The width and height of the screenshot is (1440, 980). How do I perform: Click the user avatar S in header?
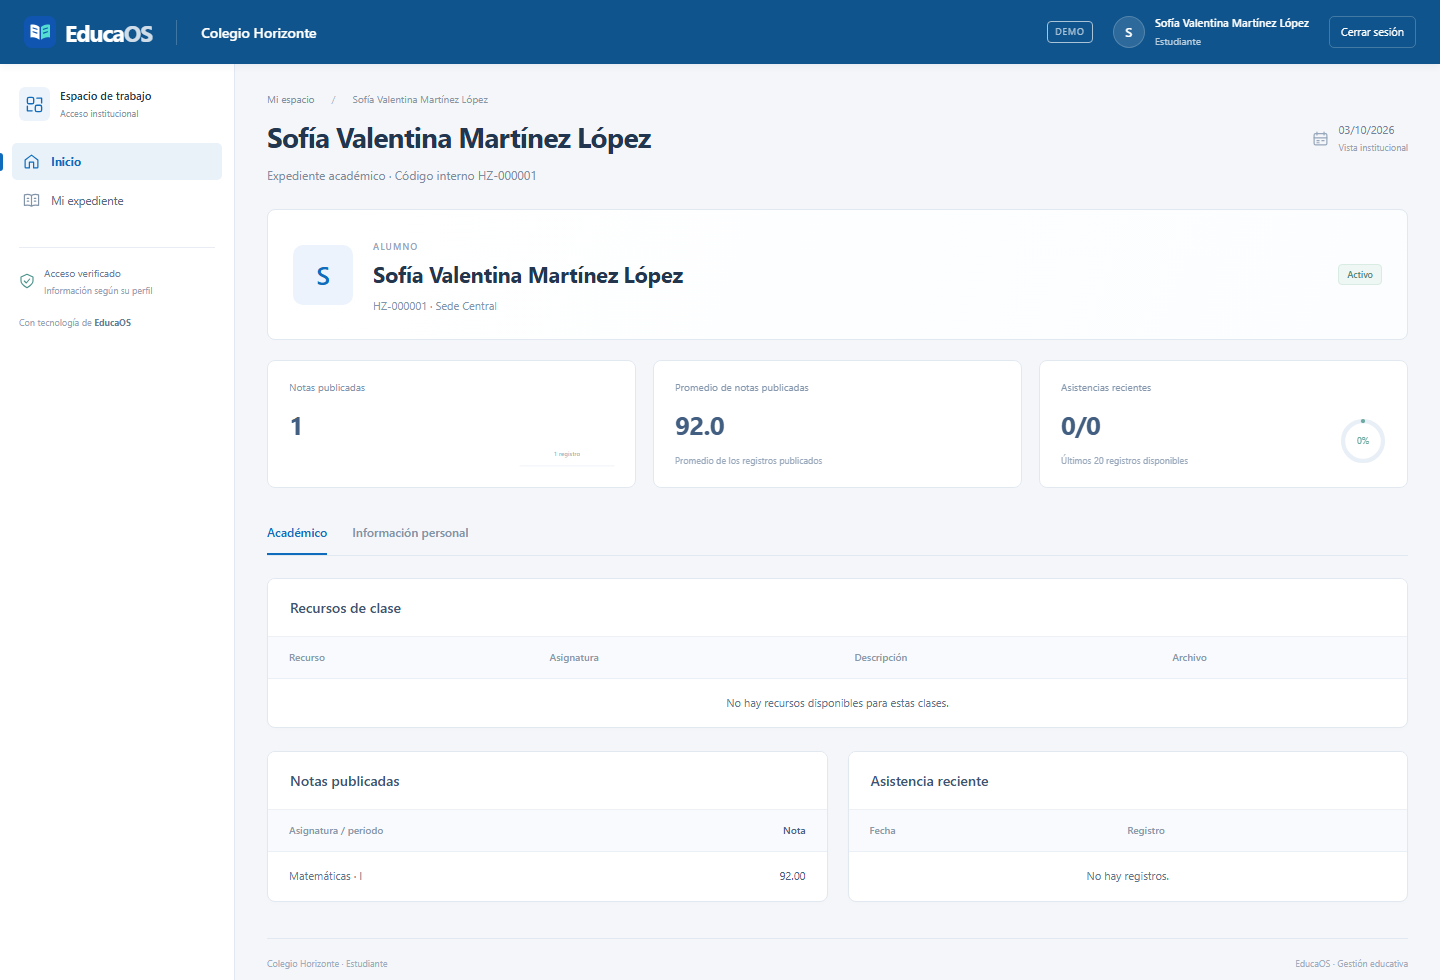1129,32
